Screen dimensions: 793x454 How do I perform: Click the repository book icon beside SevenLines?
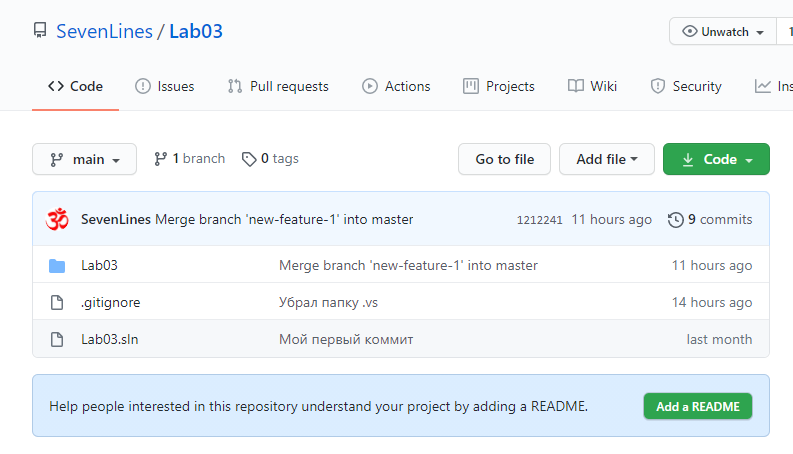(x=40, y=31)
